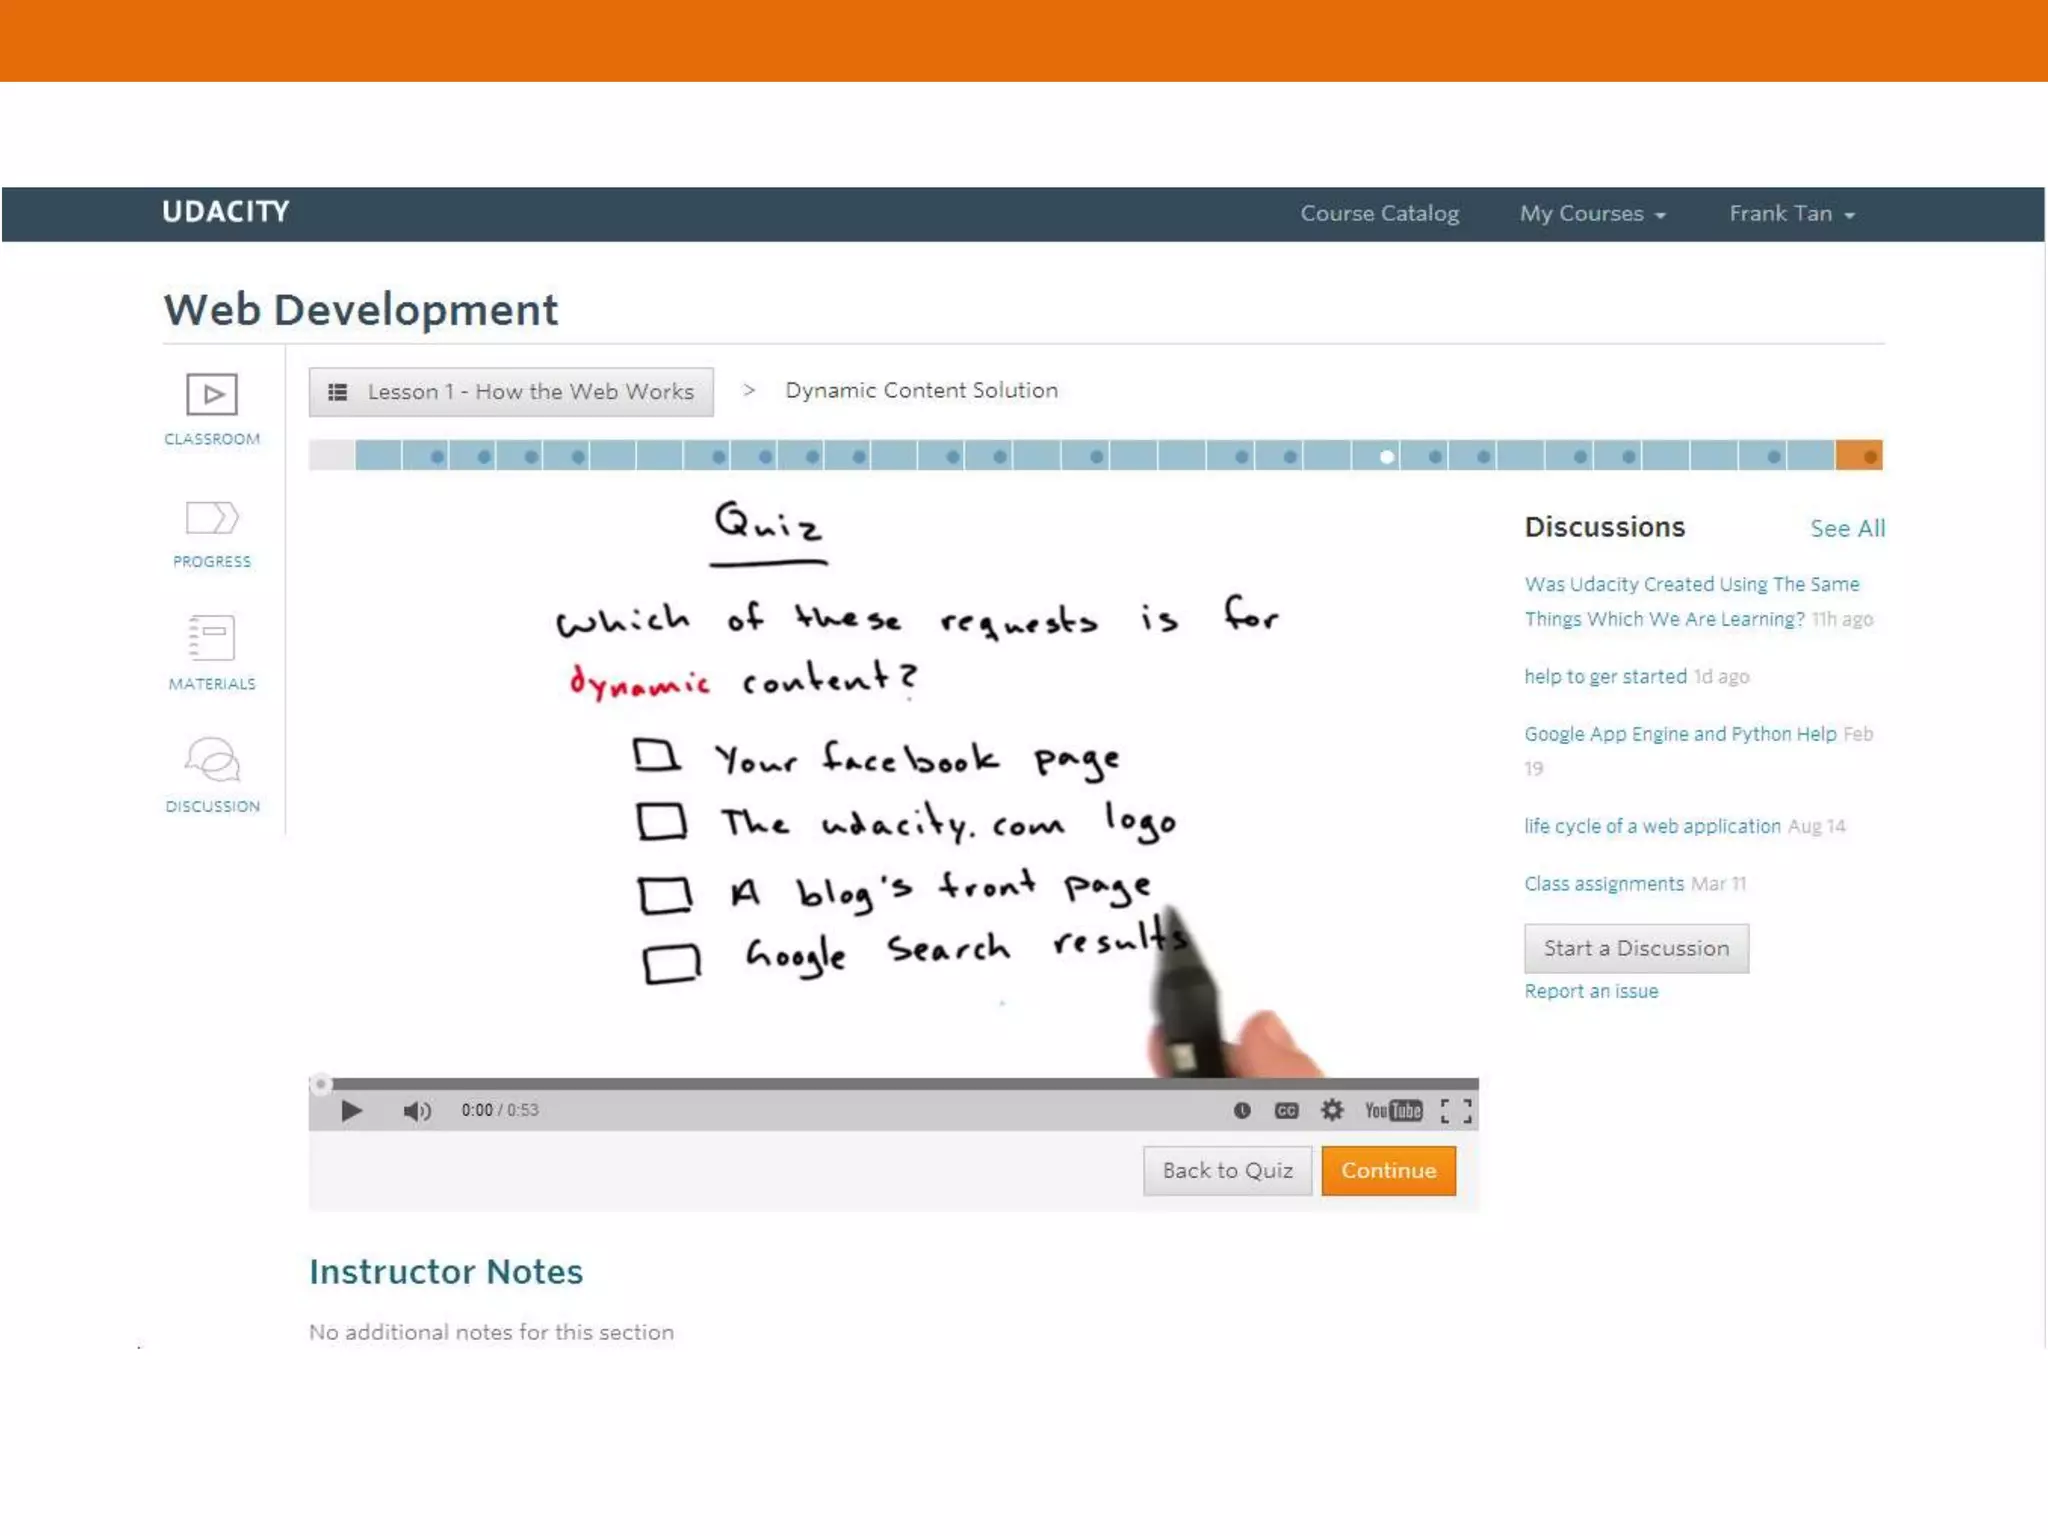Image resolution: width=2048 pixels, height=1536 pixels.
Task: Check the 'Google search results' box
Action: (x=671, y=964)
